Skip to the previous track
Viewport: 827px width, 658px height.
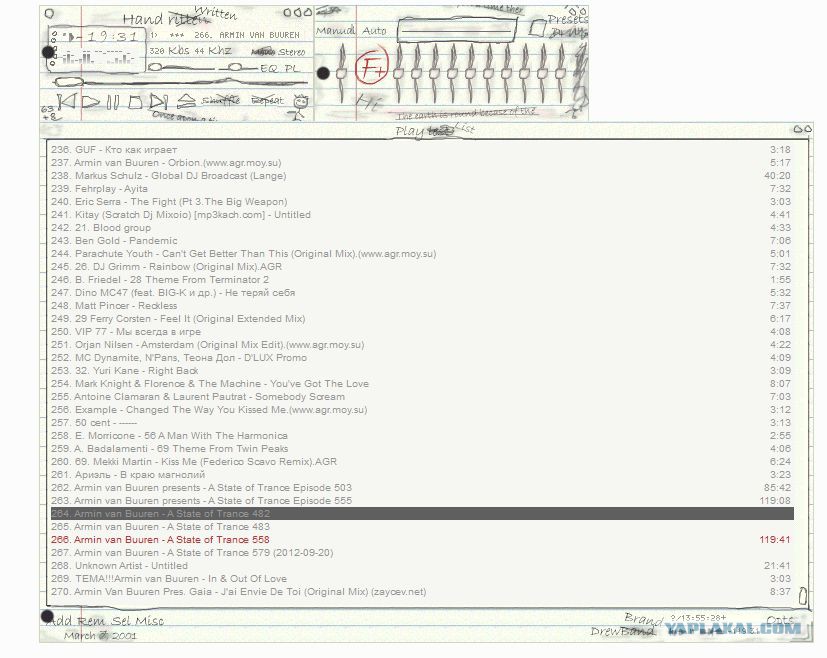click(66, 101)
